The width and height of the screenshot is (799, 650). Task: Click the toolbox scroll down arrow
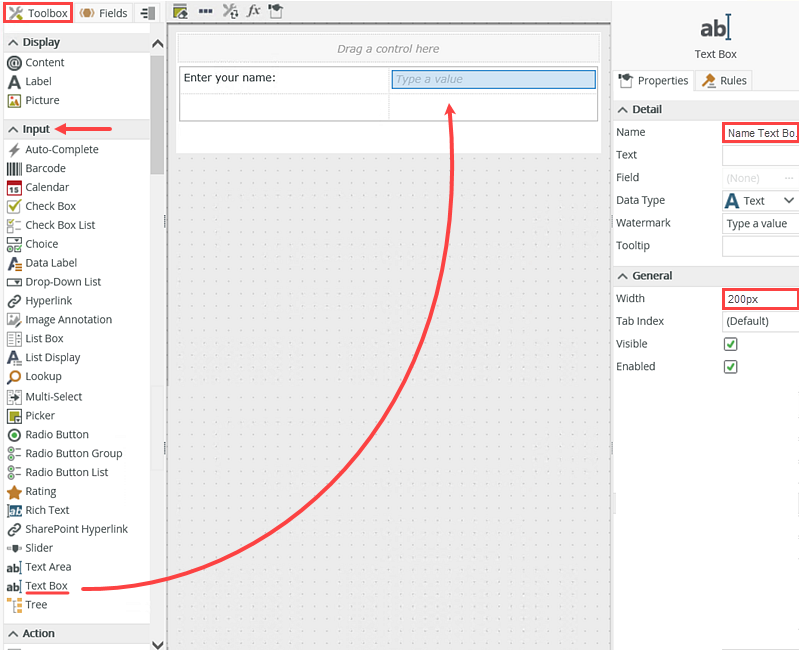157,644
